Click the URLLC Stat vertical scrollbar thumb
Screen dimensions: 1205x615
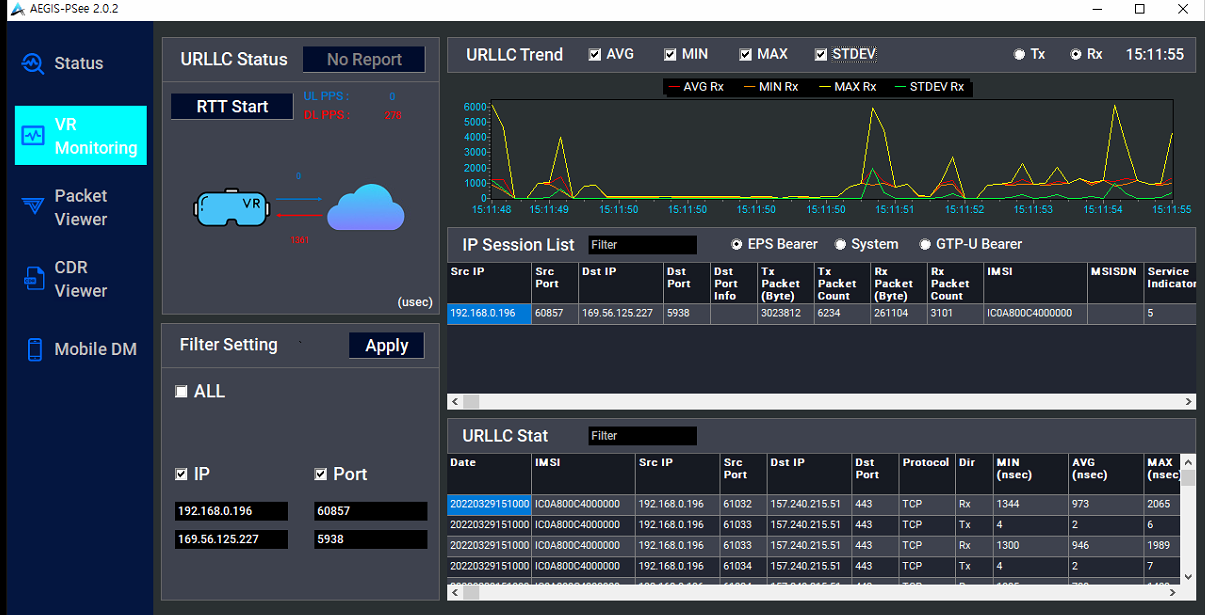[x=1188, y=478]
